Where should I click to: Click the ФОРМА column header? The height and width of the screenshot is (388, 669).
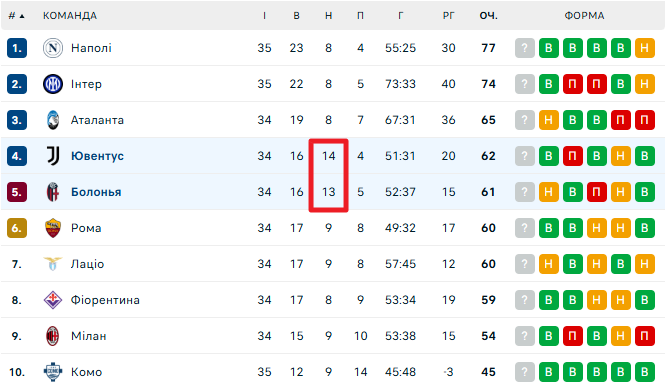point(585,16)
